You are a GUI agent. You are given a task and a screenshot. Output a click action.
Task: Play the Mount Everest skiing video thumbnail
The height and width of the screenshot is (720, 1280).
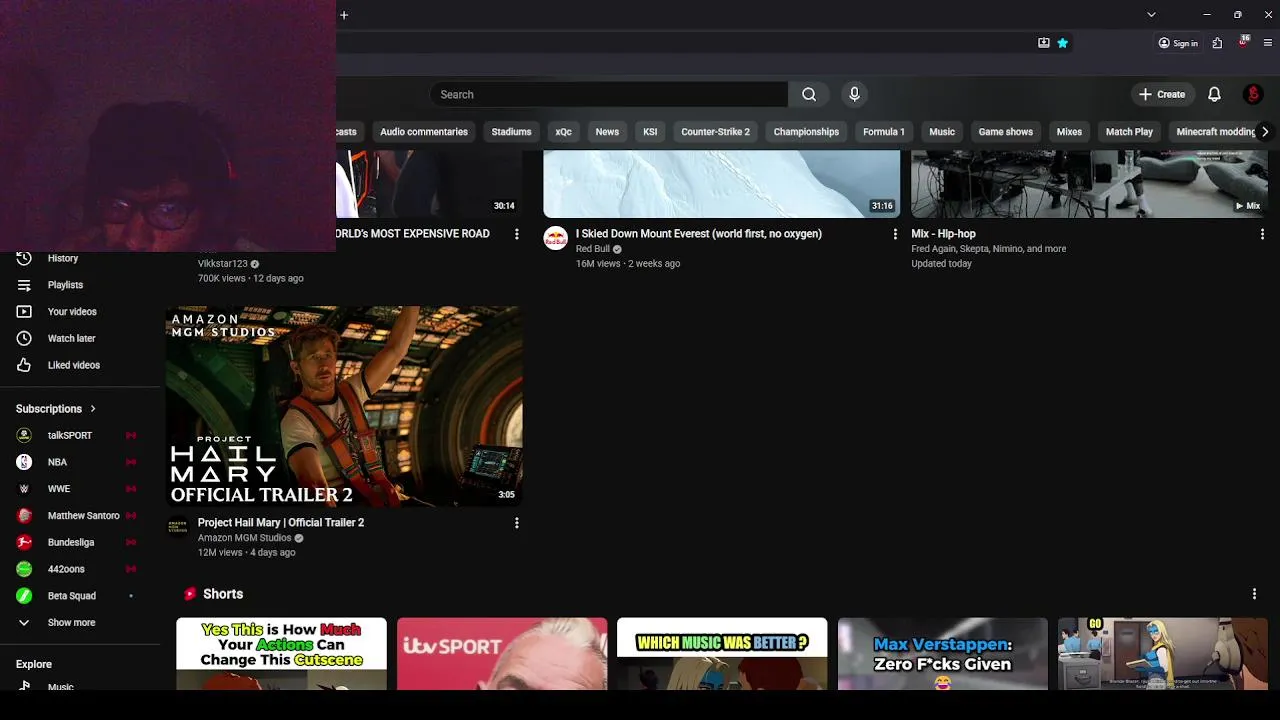click(x=721, y=184)
